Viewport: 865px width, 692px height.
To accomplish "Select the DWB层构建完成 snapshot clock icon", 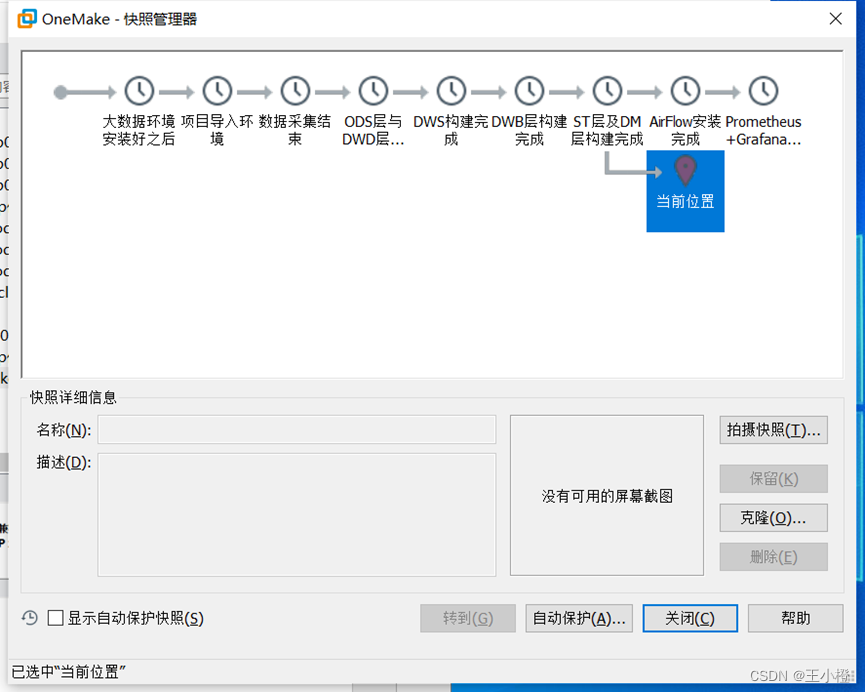I will pyautogui.click(x=530, y=91).
